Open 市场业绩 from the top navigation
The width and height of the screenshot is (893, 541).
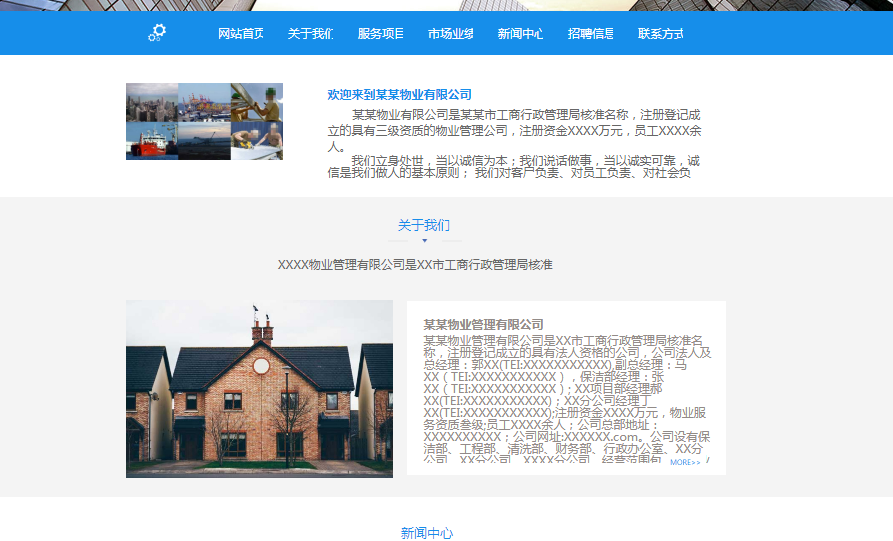[x=451, y=34]
